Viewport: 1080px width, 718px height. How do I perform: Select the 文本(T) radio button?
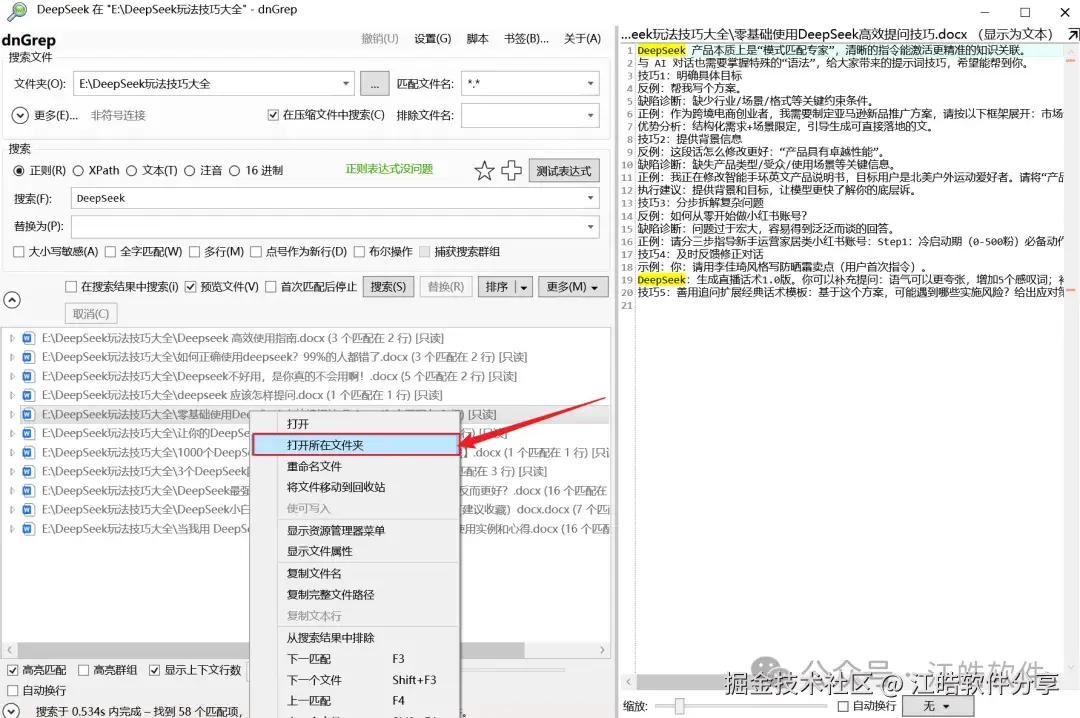click(132, 170)
